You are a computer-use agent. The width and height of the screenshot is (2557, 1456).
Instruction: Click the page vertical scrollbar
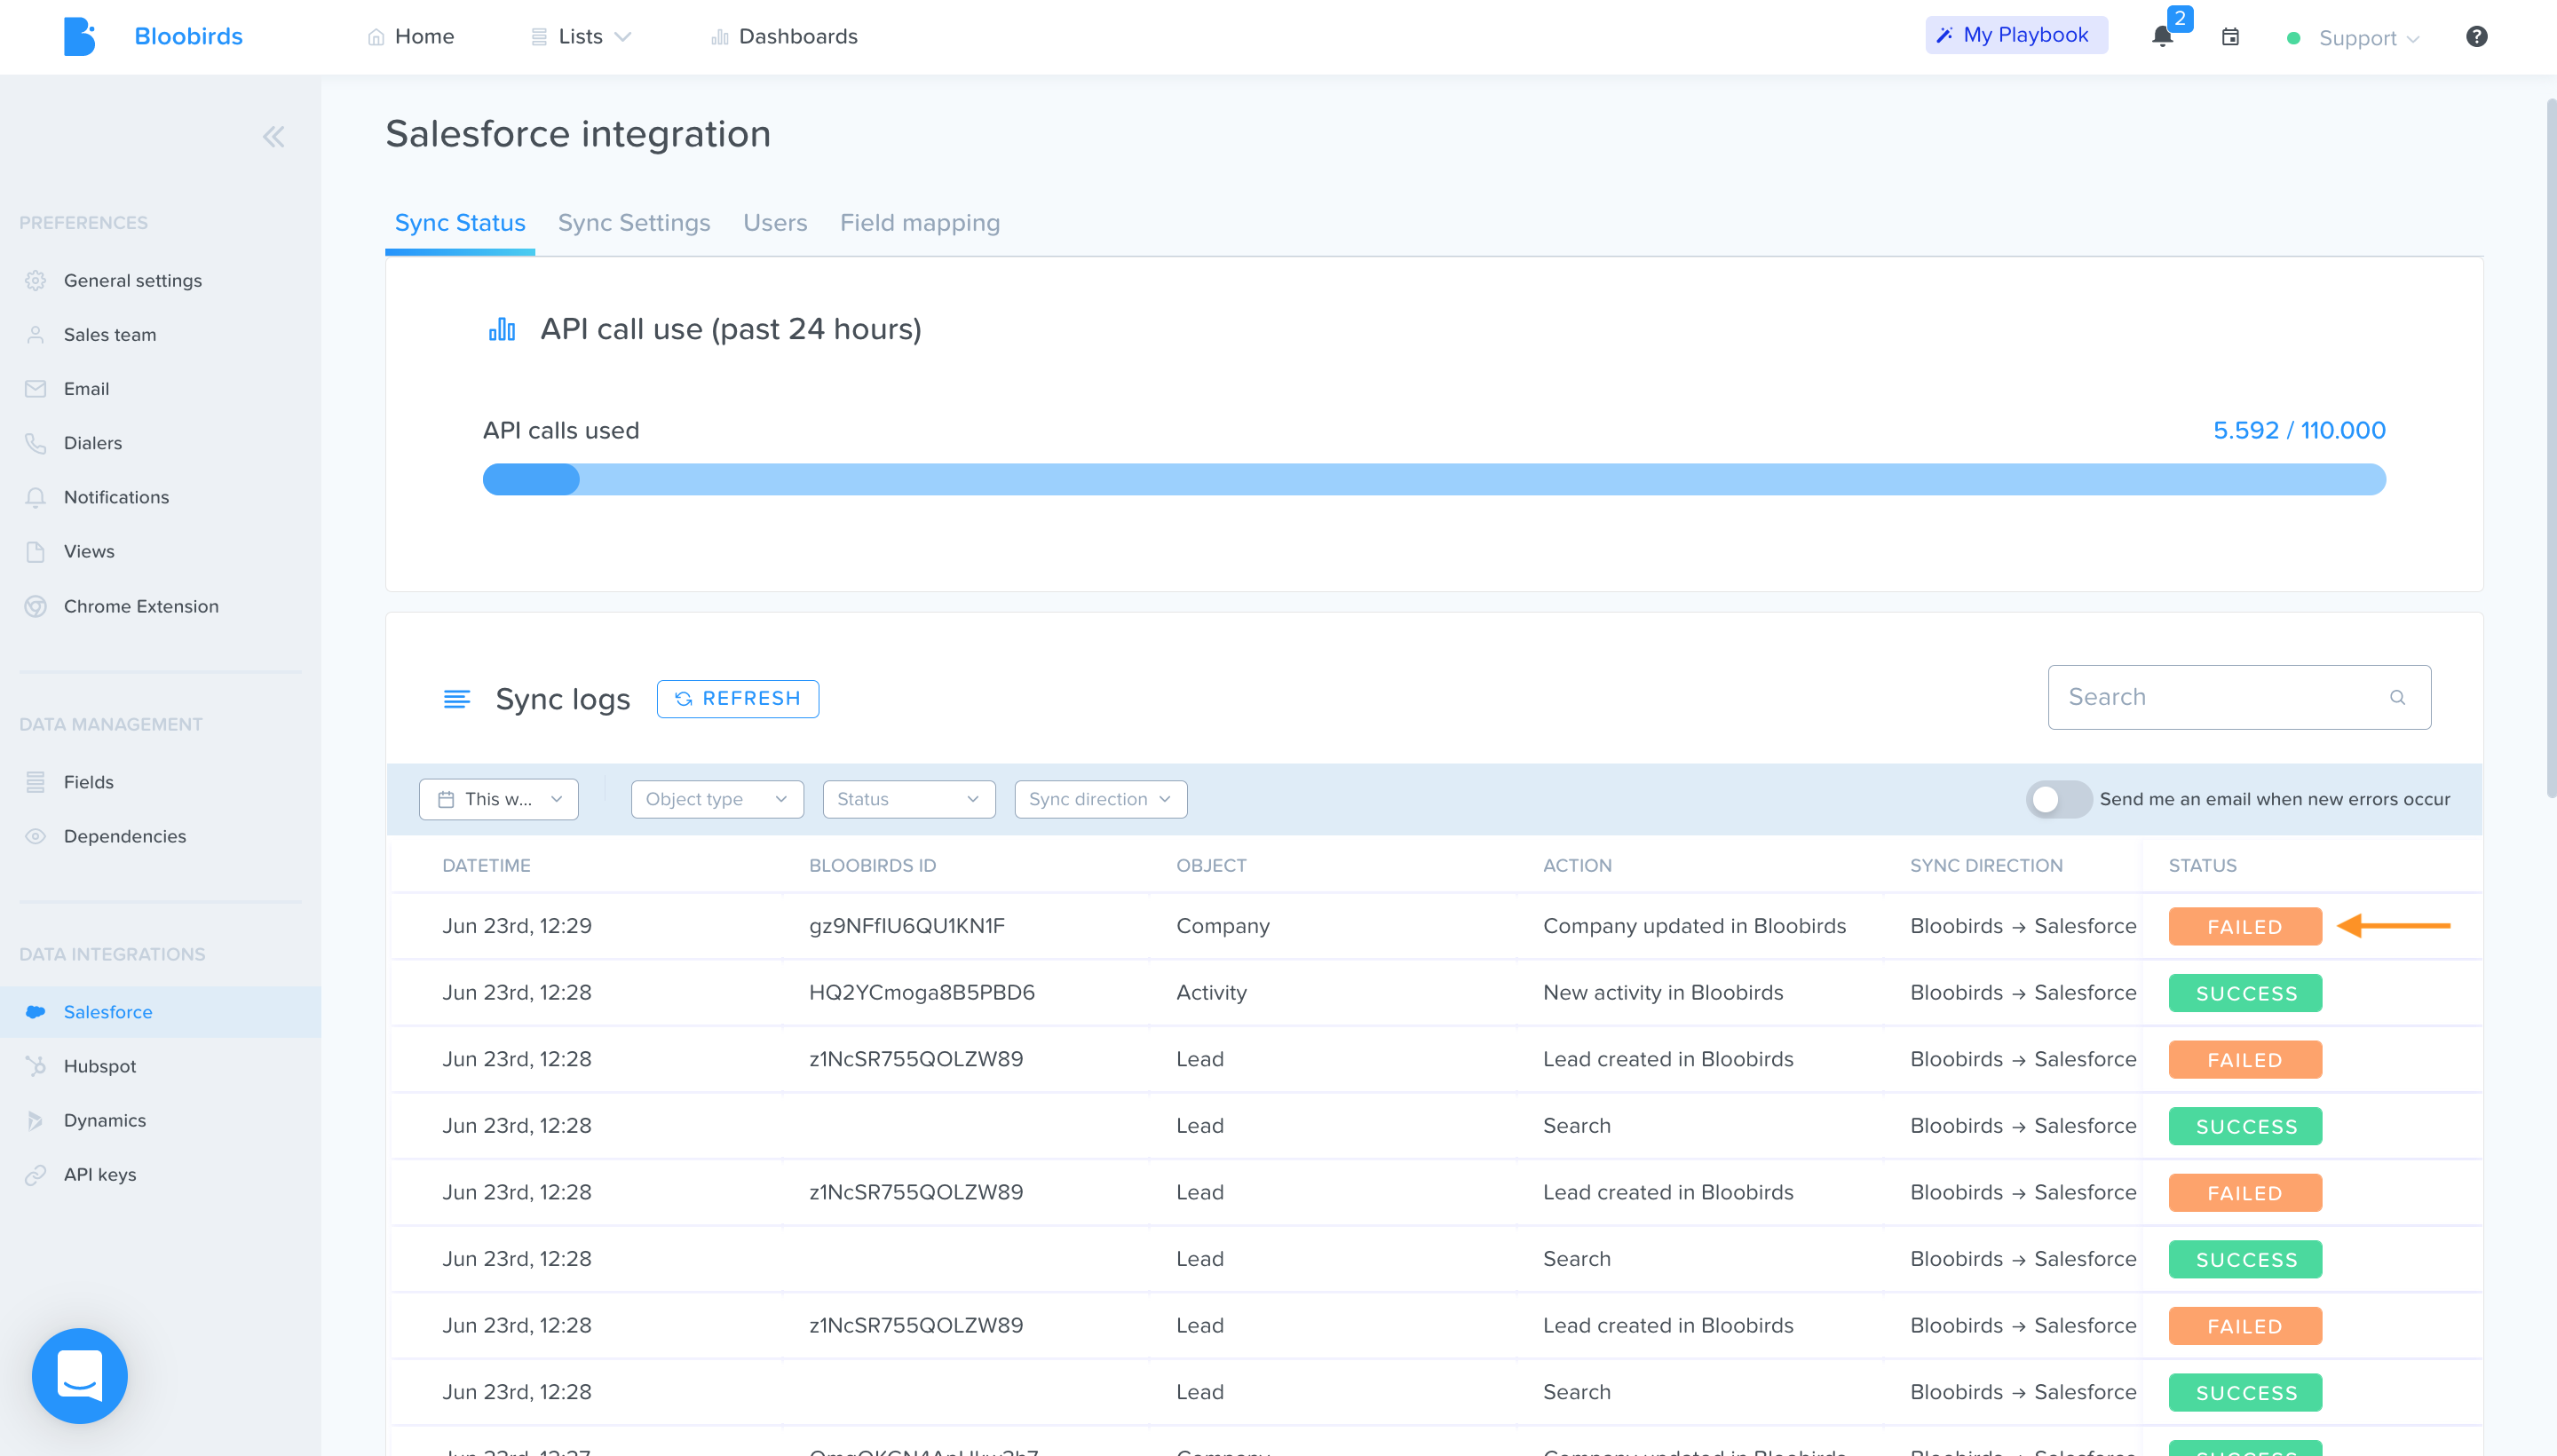point(2550,448)
